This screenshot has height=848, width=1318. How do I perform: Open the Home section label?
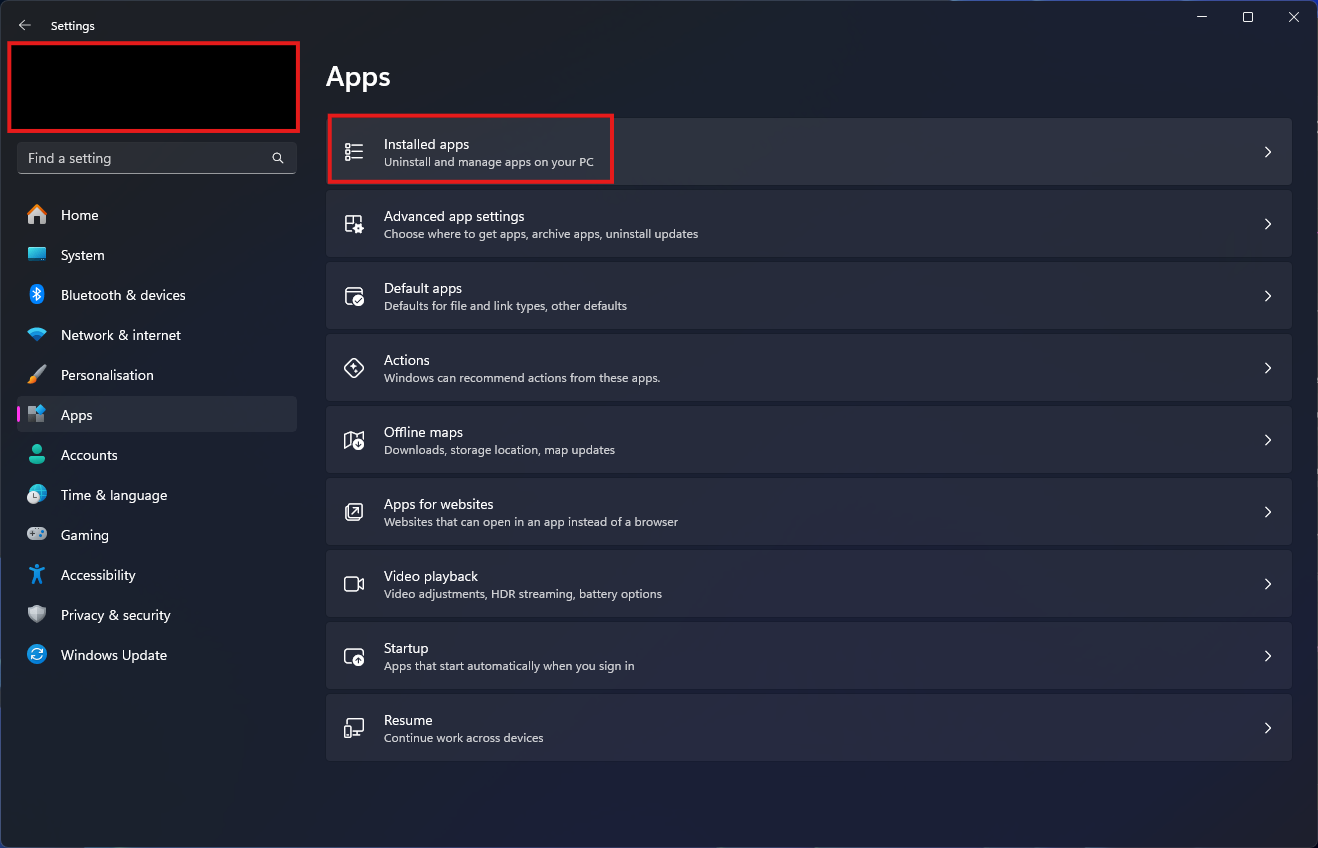coord(80,215)
